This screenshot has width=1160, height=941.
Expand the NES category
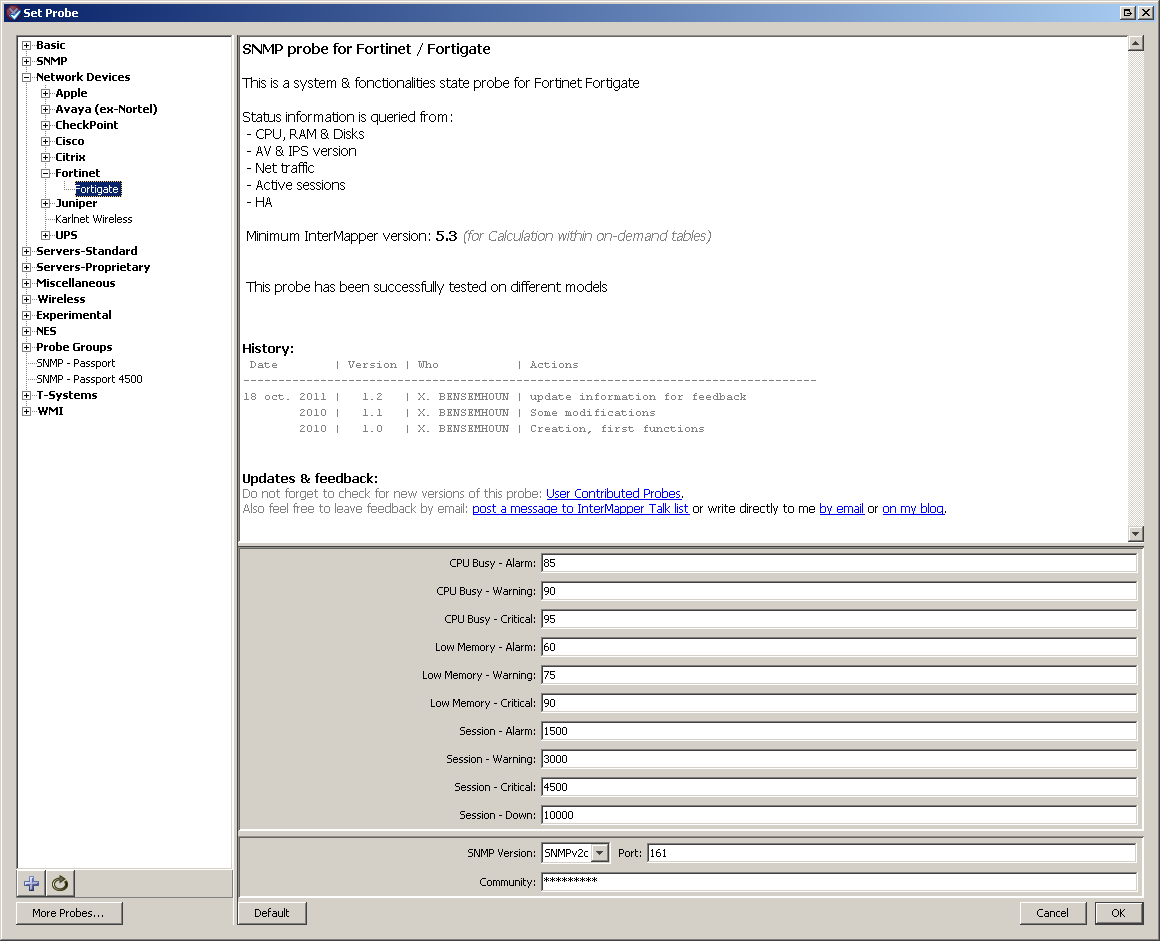tap(27, 331)
